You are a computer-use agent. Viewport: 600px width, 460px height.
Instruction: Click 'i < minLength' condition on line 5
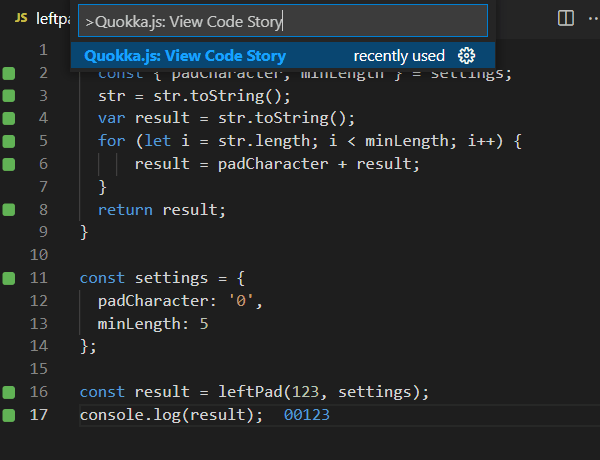388,141
